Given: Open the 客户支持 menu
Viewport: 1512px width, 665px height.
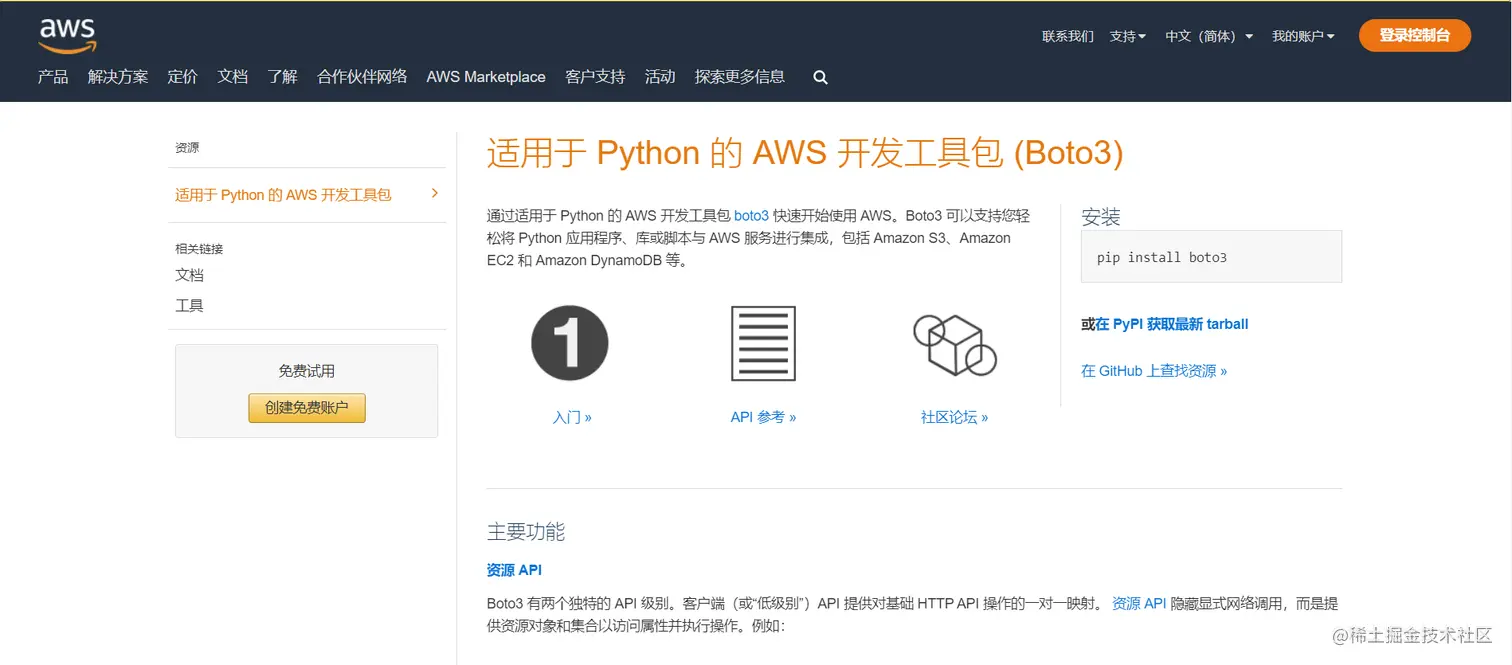Looking at the screenshot, I should click(x=595, y=77).
